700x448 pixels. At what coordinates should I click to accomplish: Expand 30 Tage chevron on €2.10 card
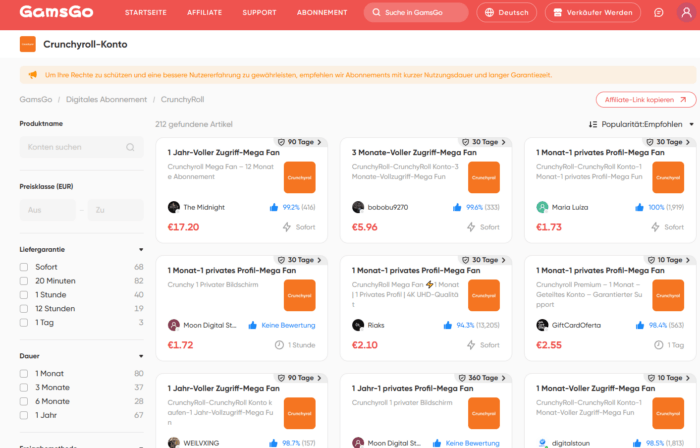pos(504,260)
